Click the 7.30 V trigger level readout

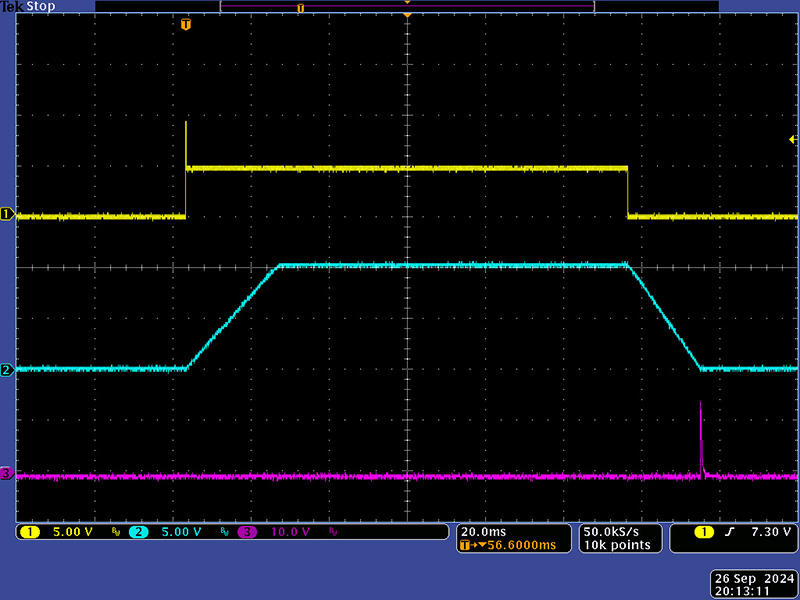[771, 532]
